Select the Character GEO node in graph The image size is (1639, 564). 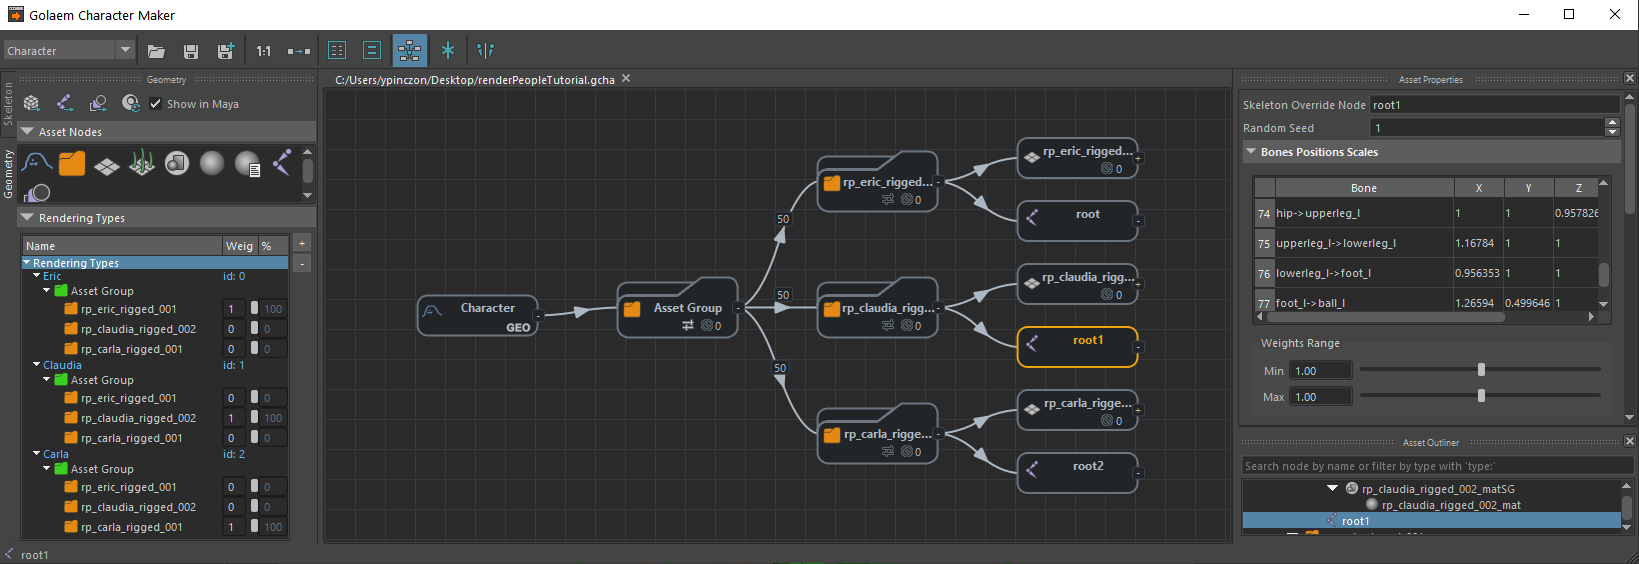pos(478,315)
